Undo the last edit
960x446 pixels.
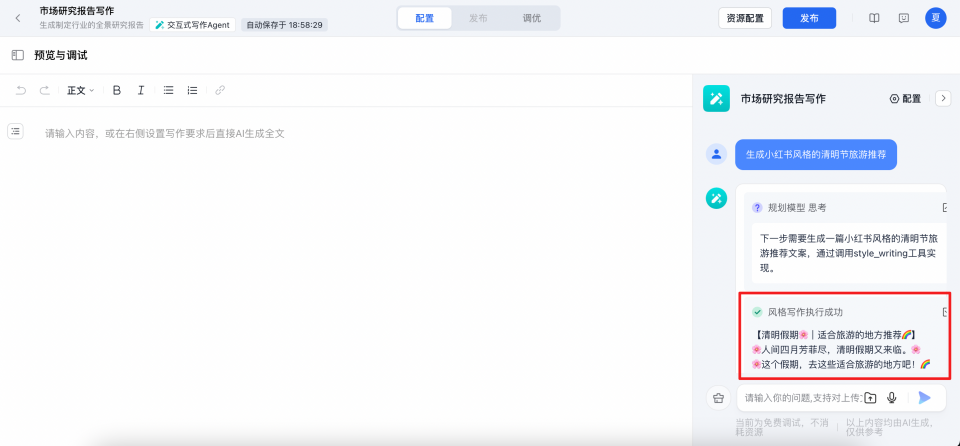point(21,91)
